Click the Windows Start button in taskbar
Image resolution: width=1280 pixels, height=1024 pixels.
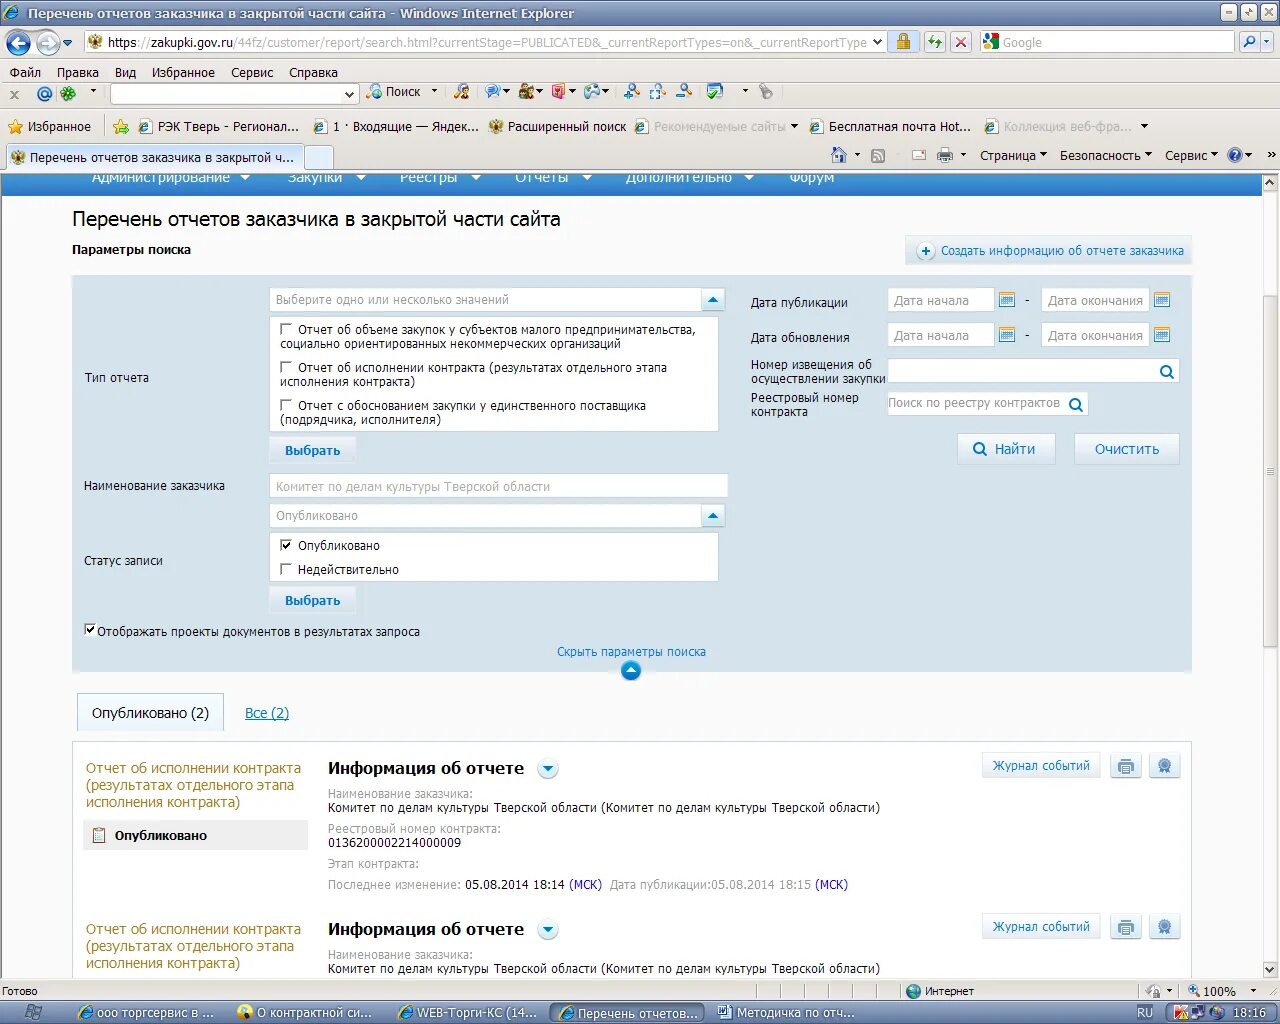(33, 1012)
